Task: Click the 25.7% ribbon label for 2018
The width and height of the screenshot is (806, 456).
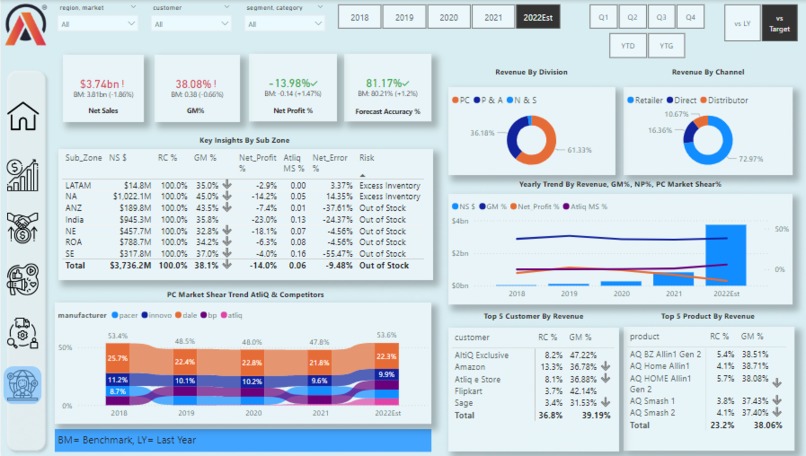Action: tap(118, 358)
